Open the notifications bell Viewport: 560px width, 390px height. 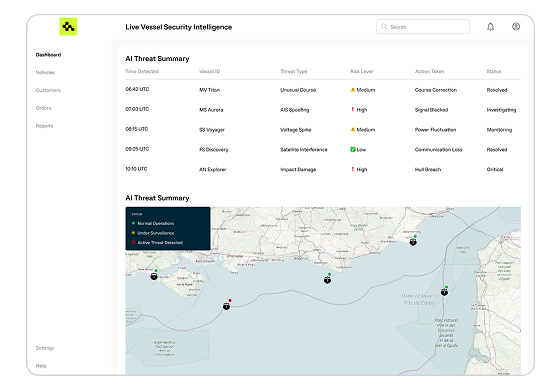point(490,27)
